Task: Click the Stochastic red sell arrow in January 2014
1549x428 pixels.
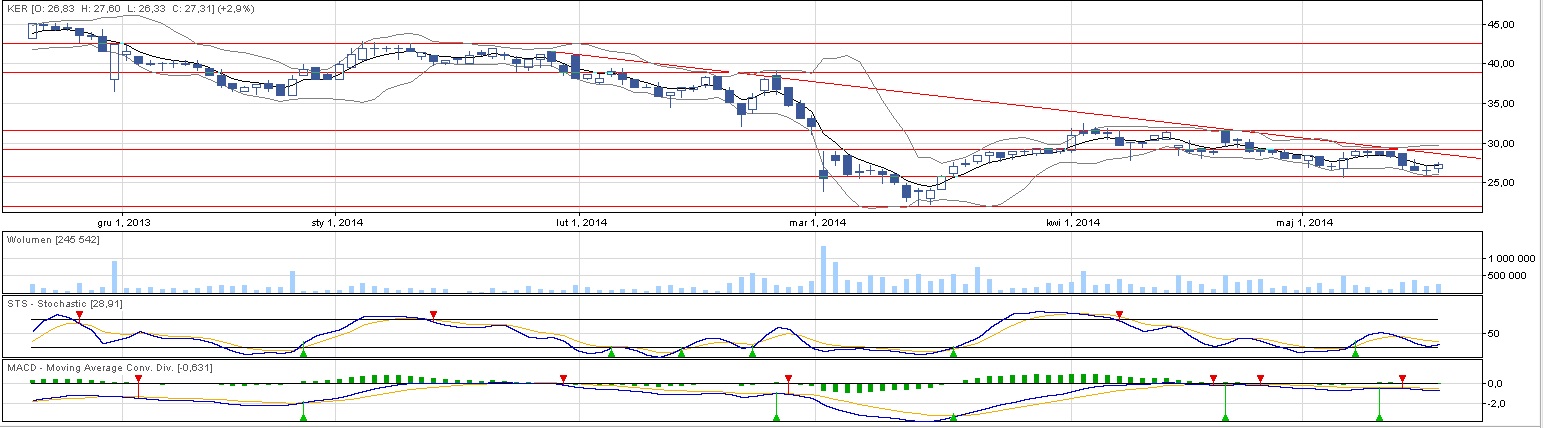Action: [x=433, y=315]
